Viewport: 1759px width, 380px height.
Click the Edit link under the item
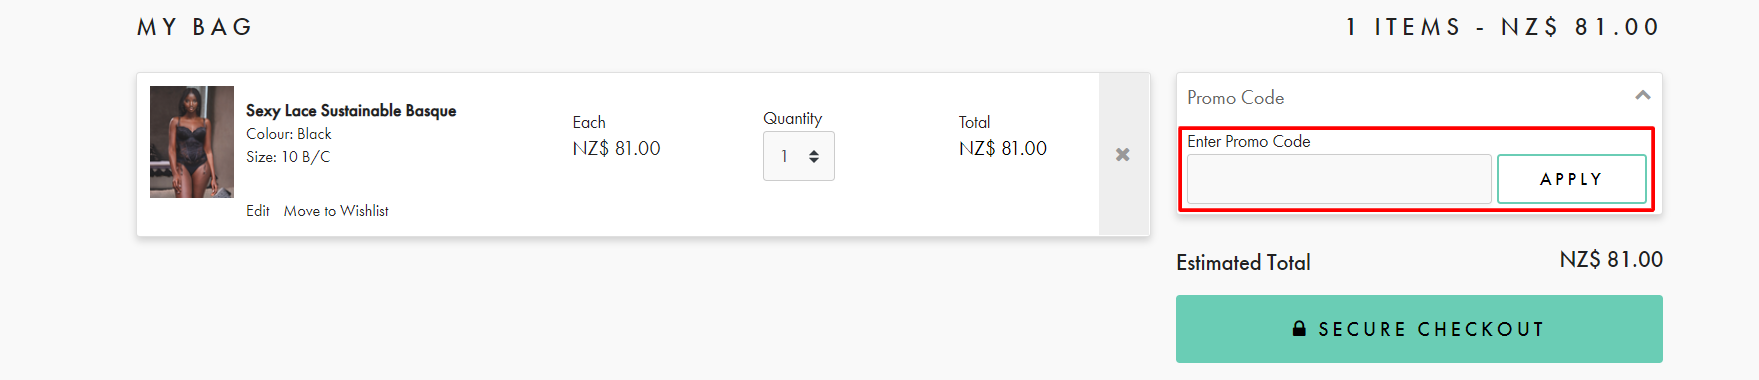coord(258,211)
